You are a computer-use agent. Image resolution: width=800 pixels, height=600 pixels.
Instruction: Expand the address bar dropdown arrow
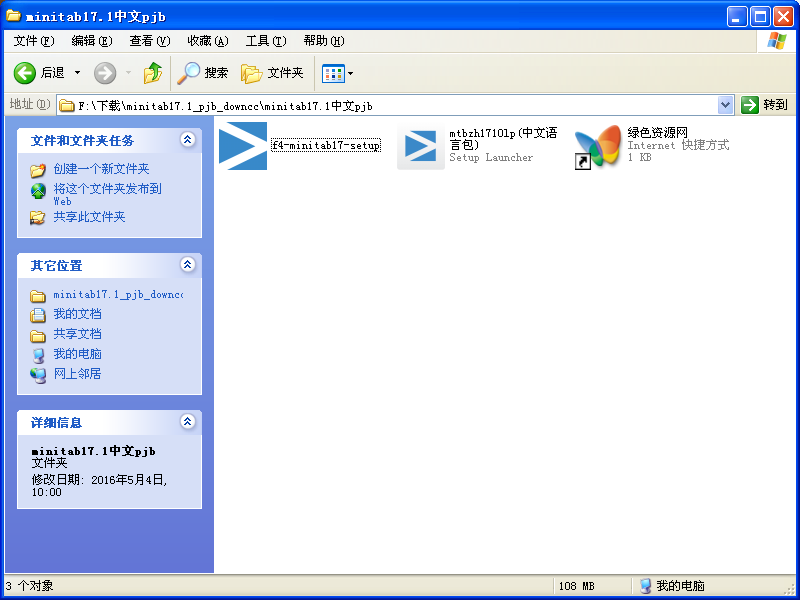725,106
